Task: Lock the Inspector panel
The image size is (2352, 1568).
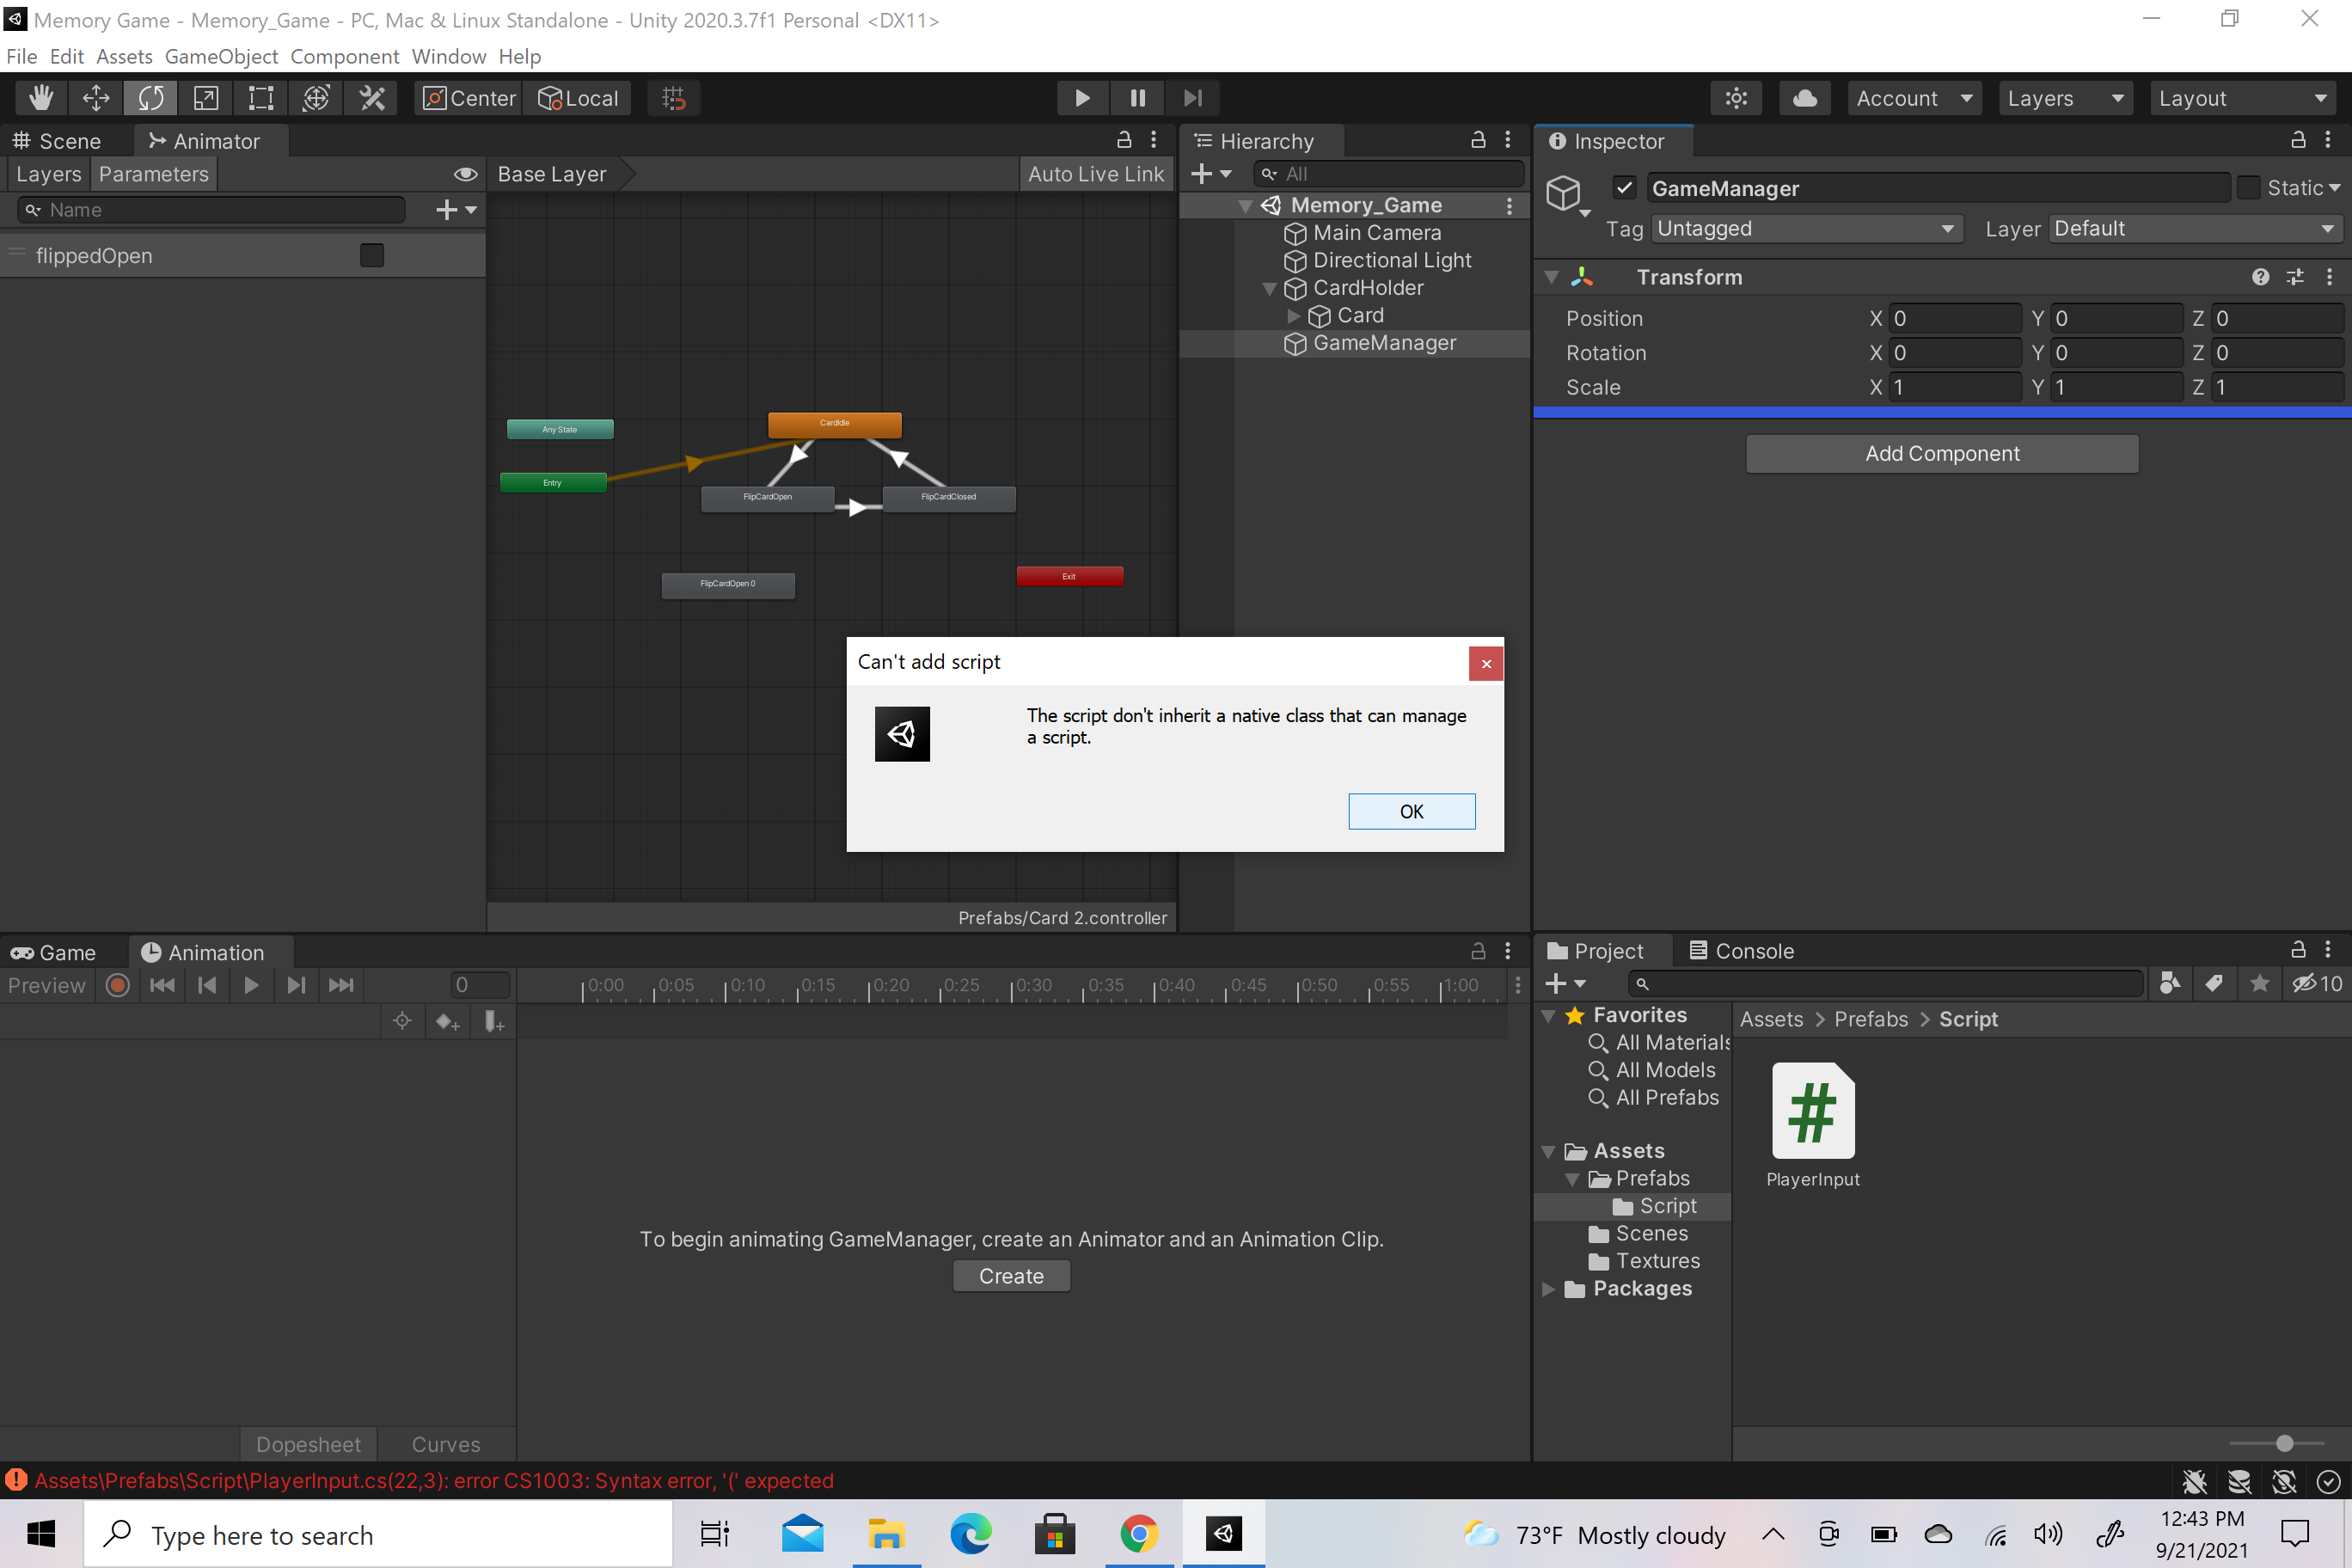Action: [x=2298, y=140]
